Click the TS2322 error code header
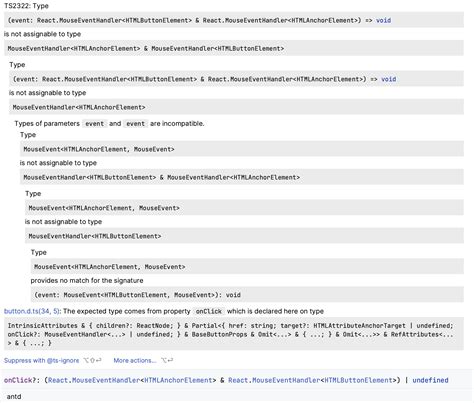 (x=18, y=6)
